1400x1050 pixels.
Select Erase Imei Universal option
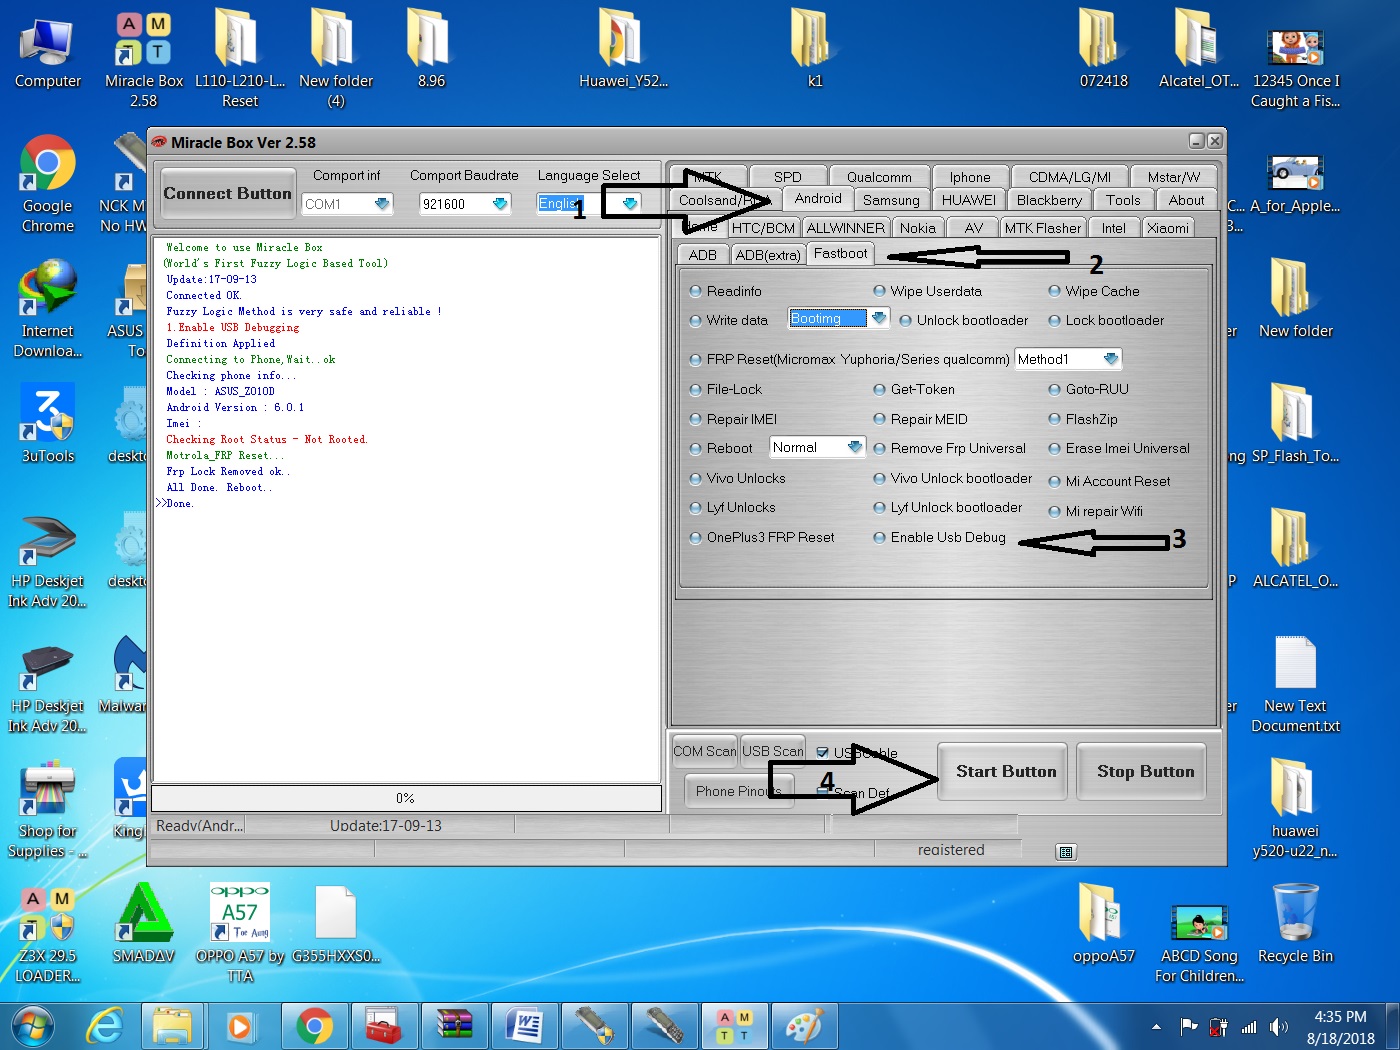[1119, 448]
